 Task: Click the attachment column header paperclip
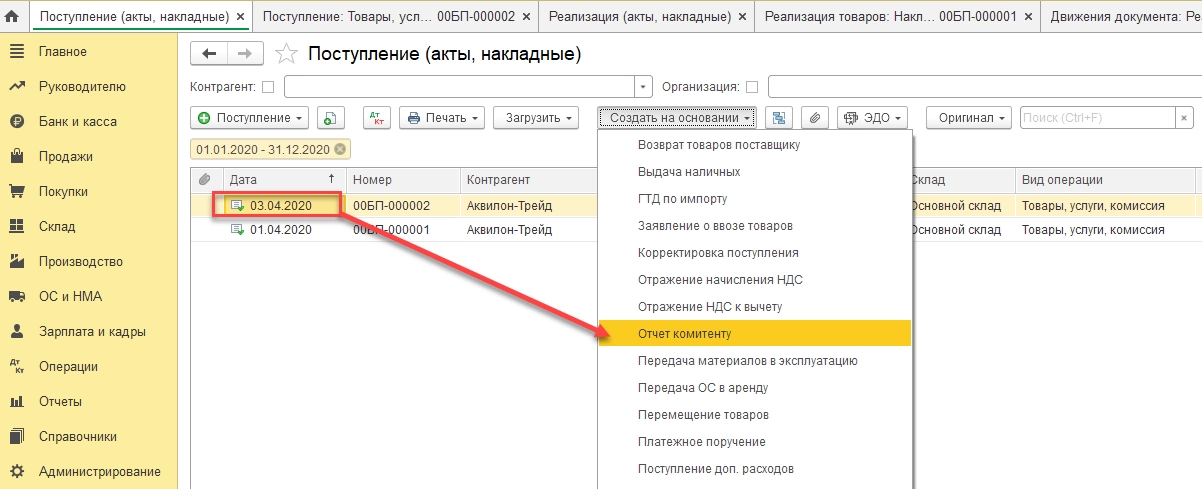click(205, 180)
